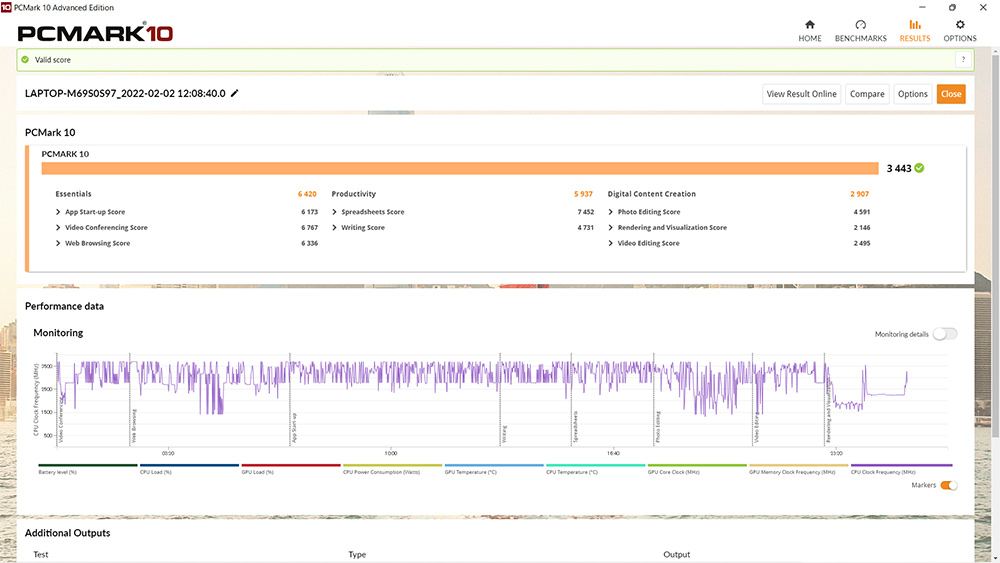Open the Options gear icon
This screenshot has height=563, width=1000.
click(x=960, y=25)
